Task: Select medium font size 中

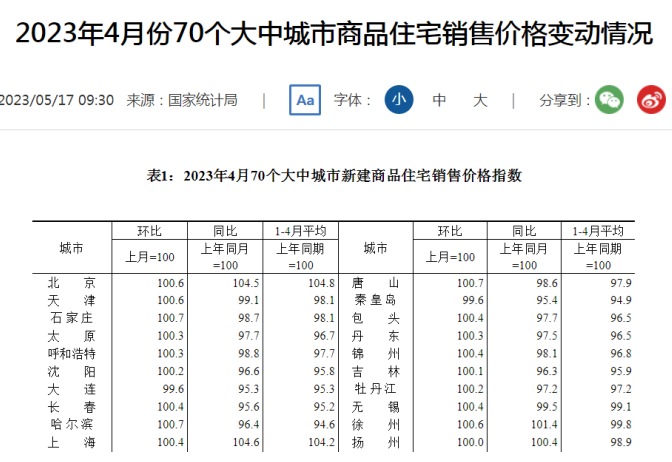Action: (439, 100)
